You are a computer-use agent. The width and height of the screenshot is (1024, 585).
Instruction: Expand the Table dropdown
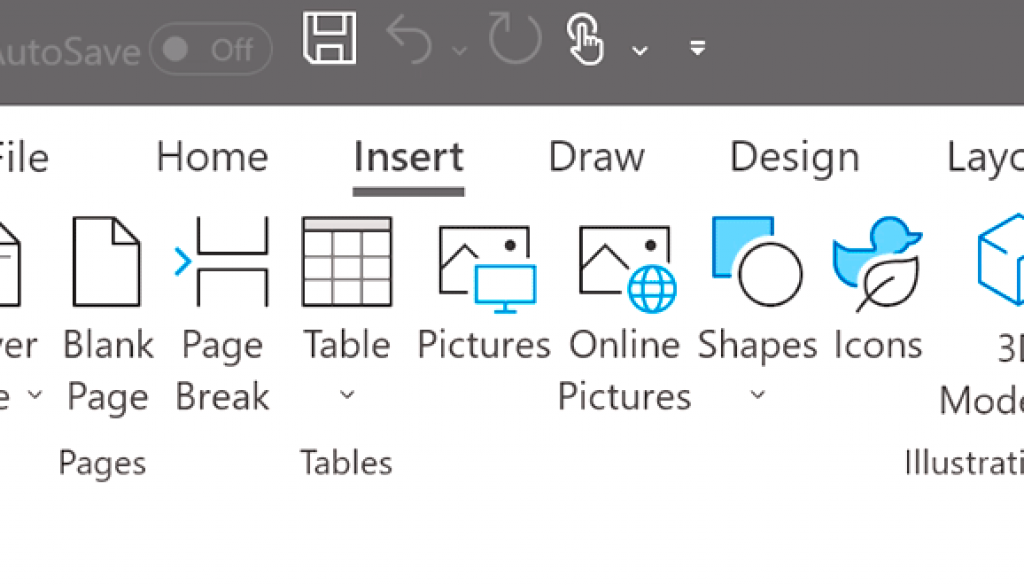coord(347,394)
